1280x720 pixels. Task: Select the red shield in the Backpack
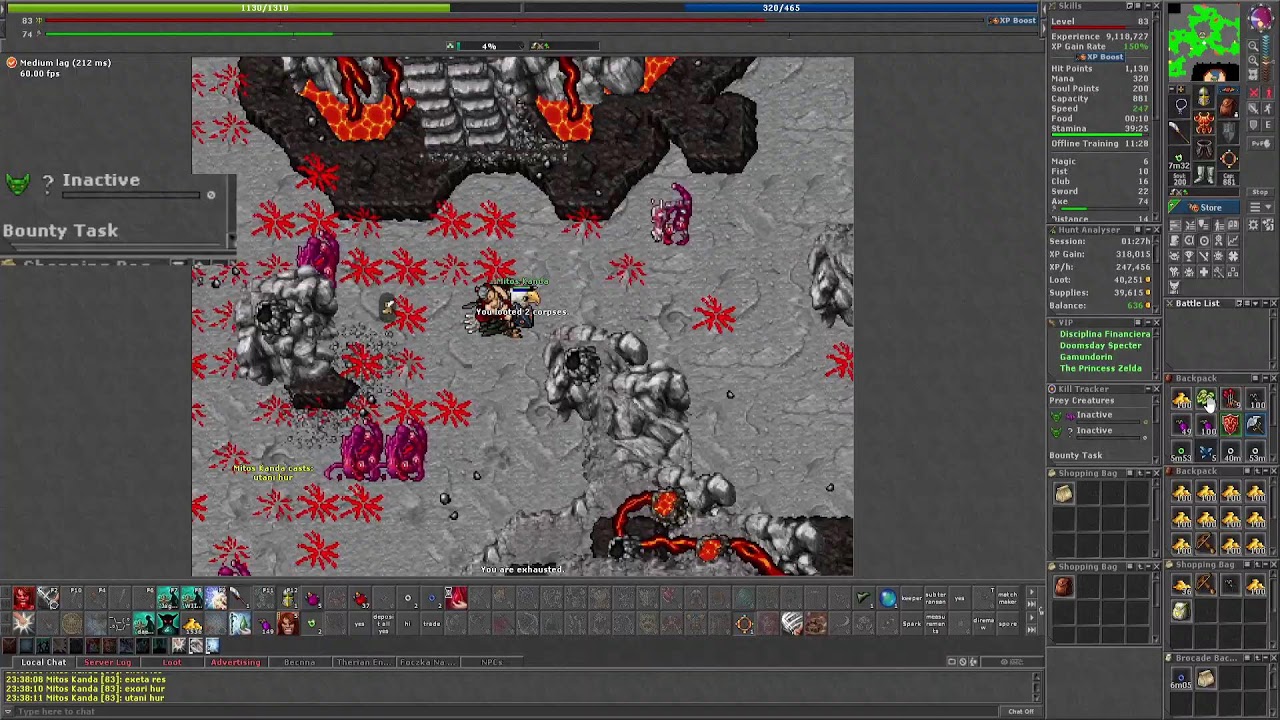click(1230, 426)
